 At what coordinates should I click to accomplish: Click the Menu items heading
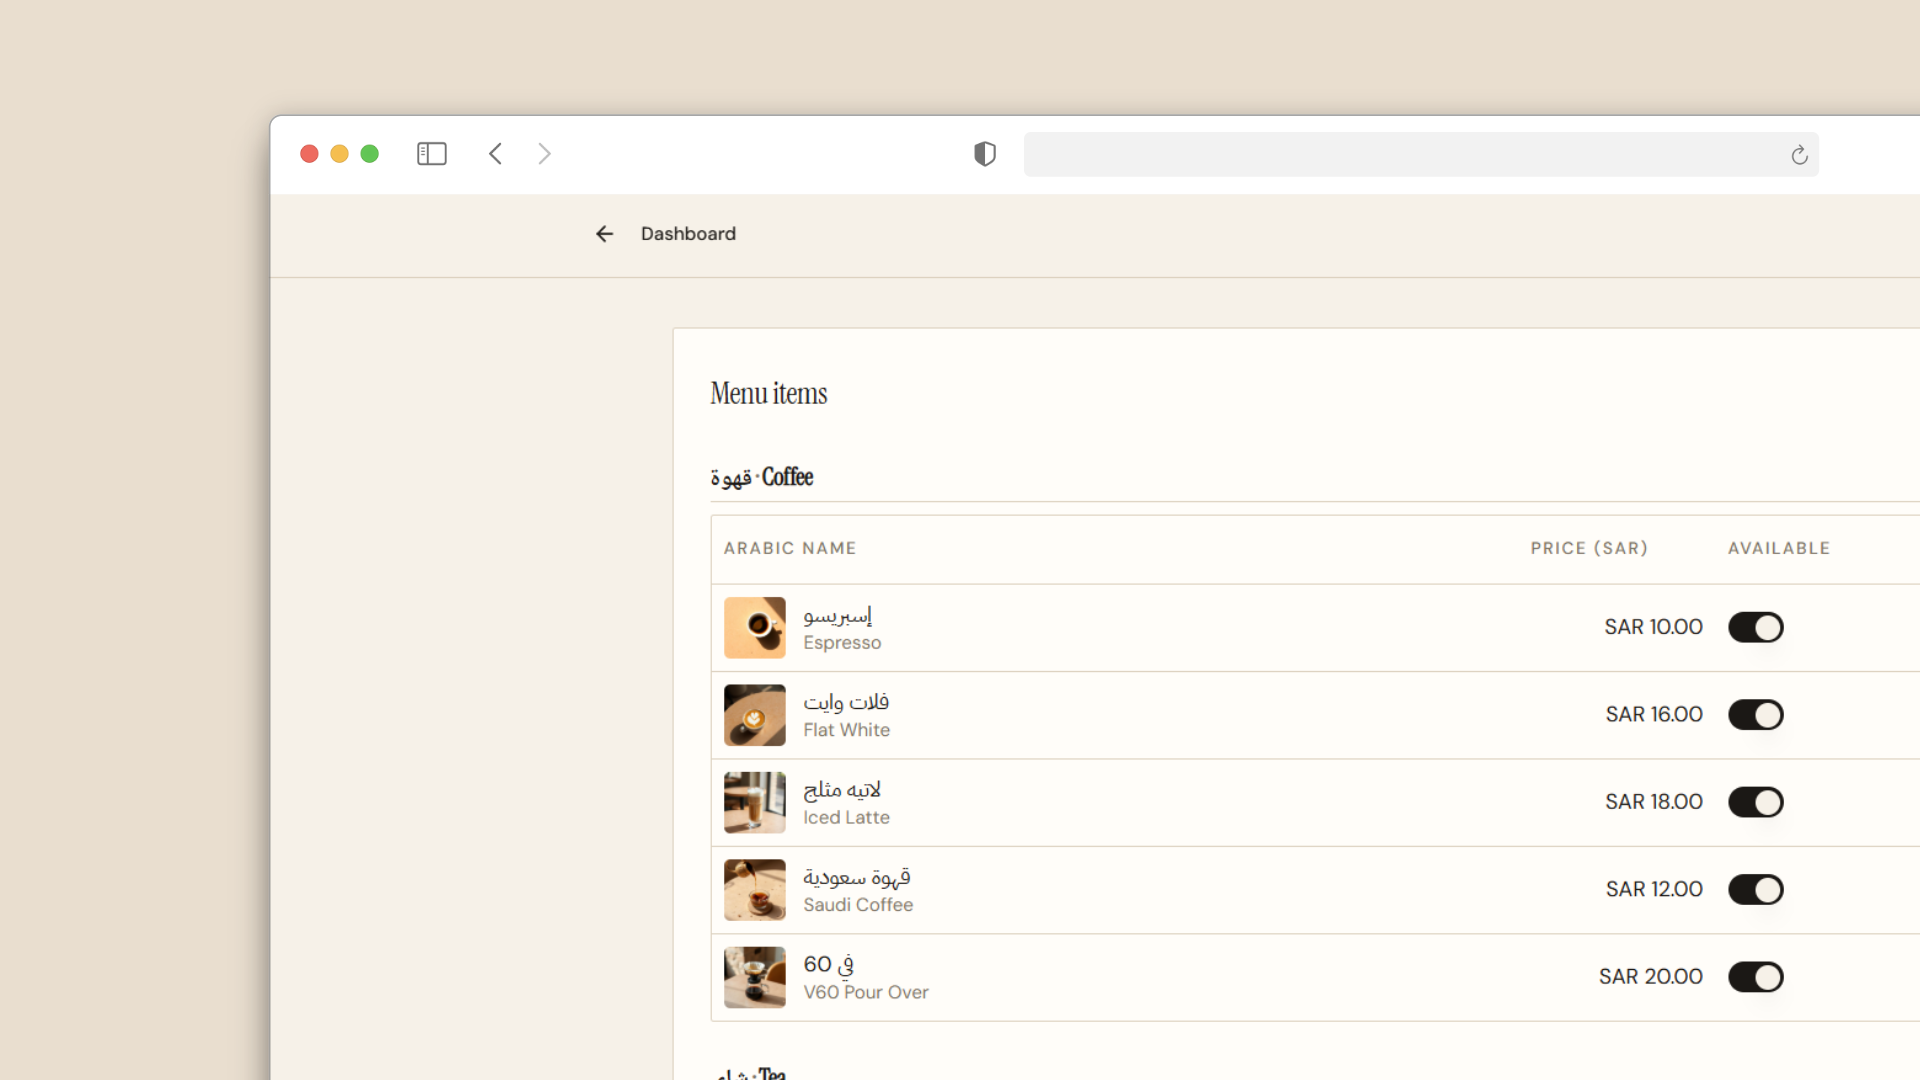[769, 394]
